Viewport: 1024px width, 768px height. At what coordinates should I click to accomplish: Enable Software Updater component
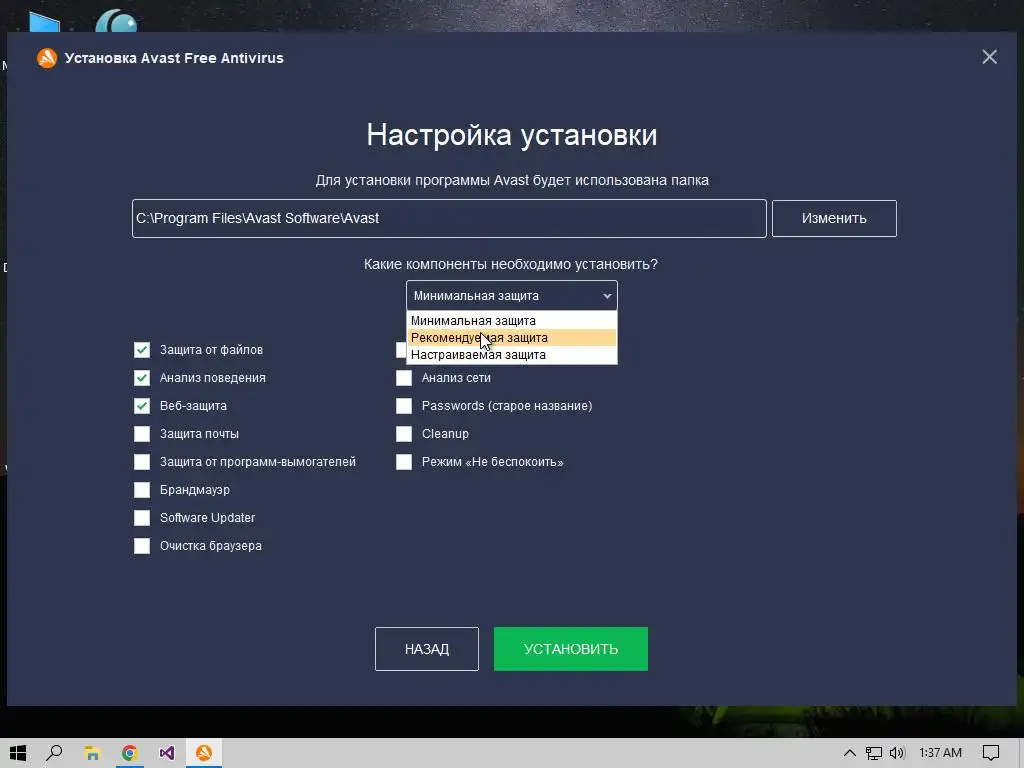coord(142,518)
